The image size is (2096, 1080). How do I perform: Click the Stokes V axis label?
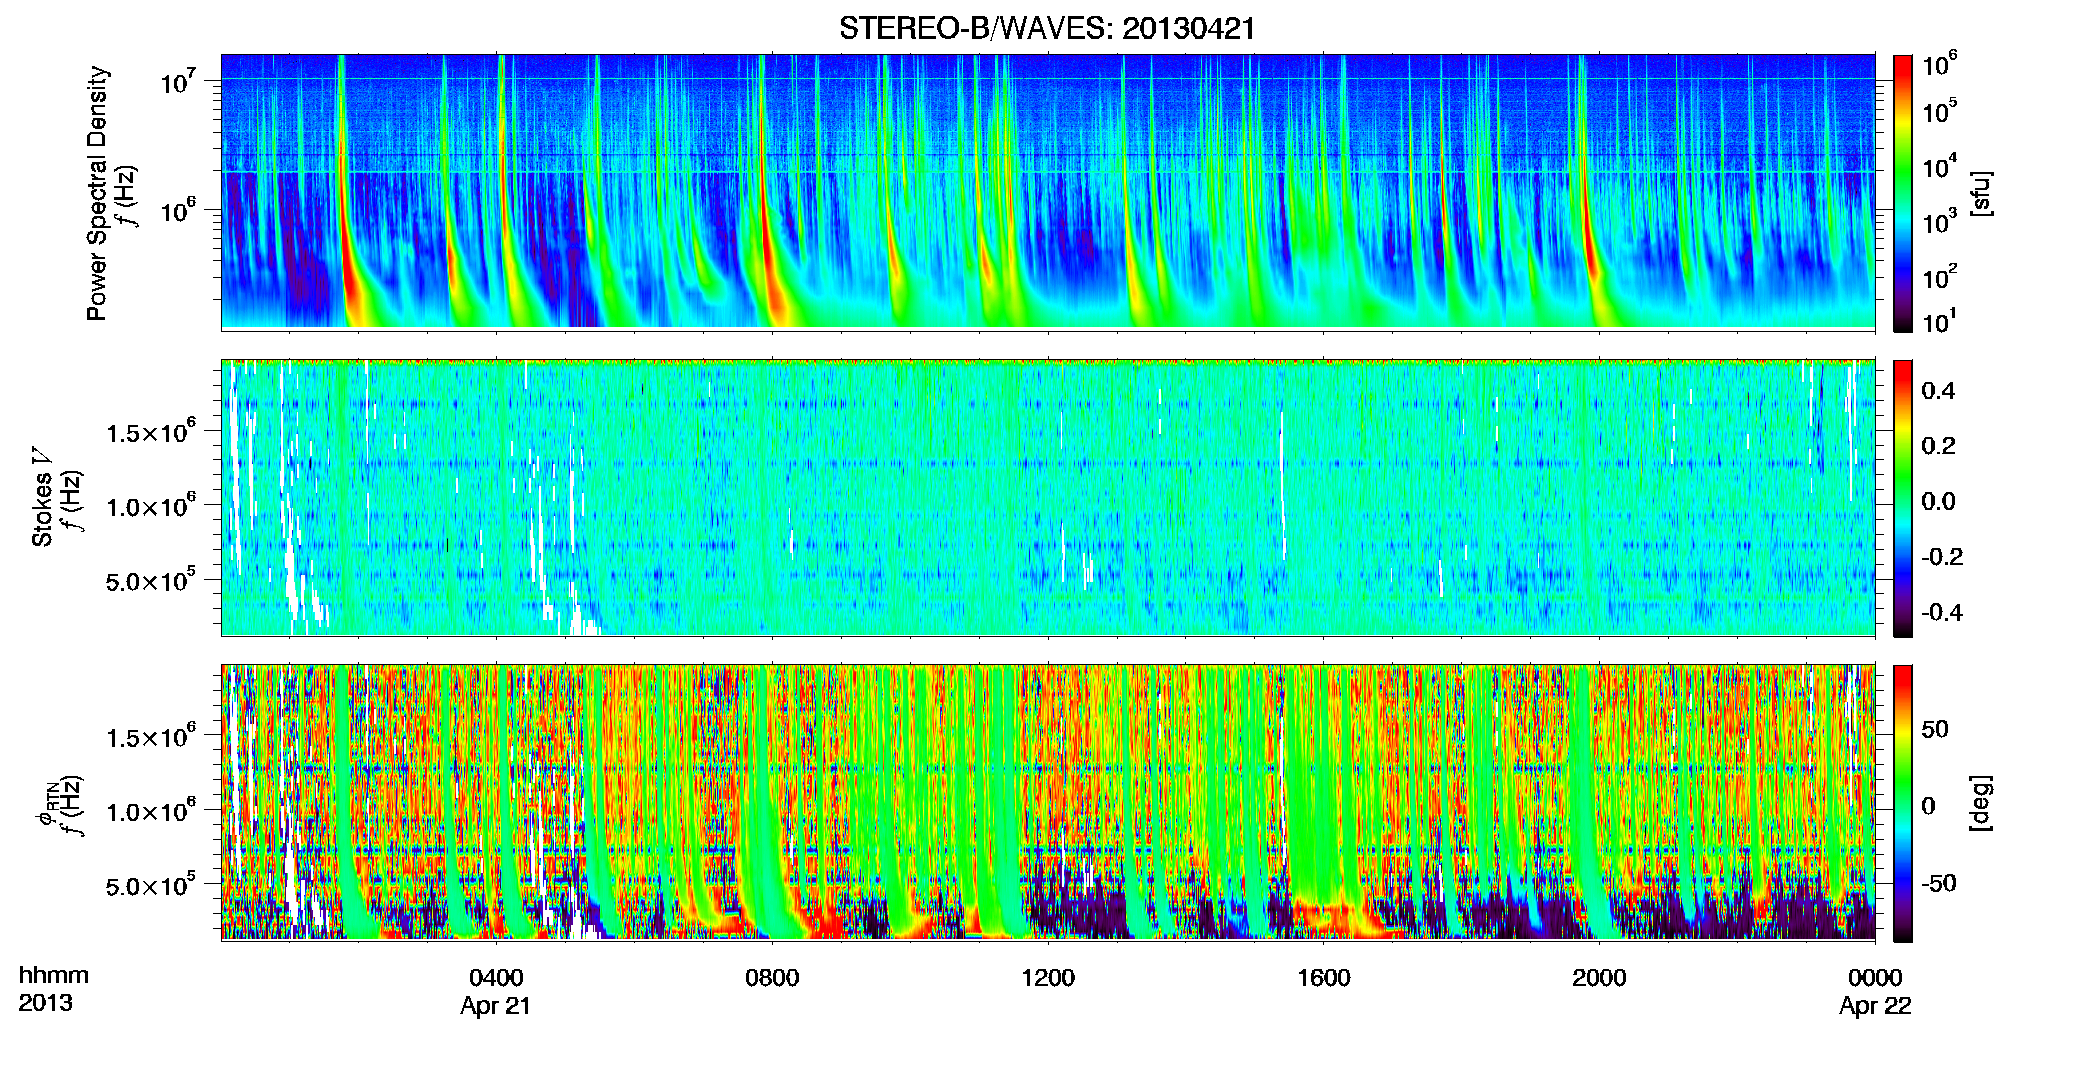[42, 497]
